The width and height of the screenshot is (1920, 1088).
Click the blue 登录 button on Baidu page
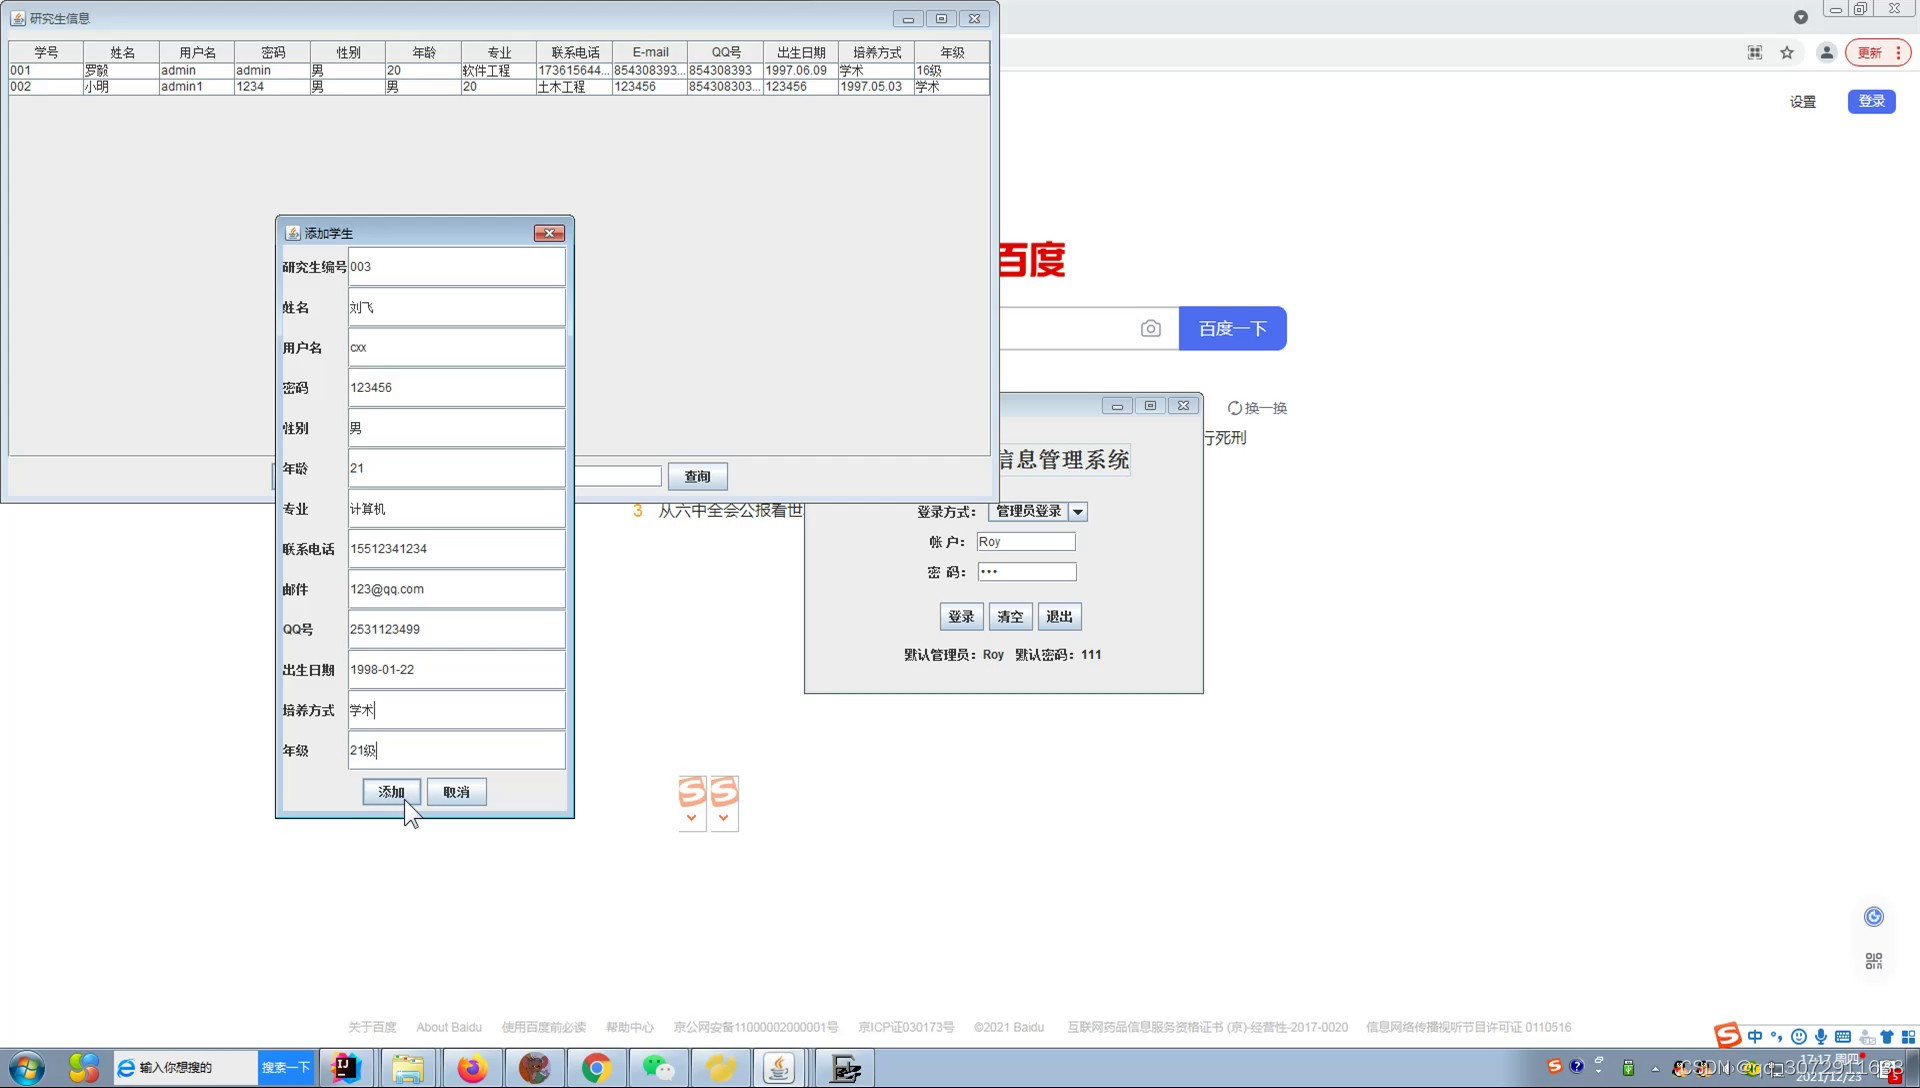(x=1871, y=101)
